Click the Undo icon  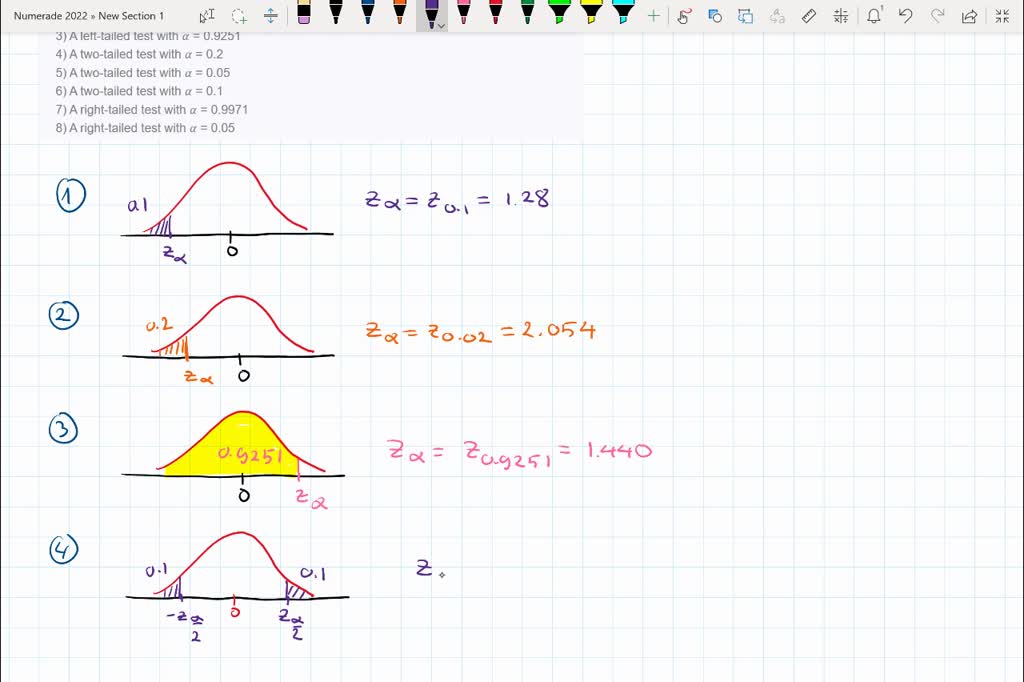coord(906,15)
